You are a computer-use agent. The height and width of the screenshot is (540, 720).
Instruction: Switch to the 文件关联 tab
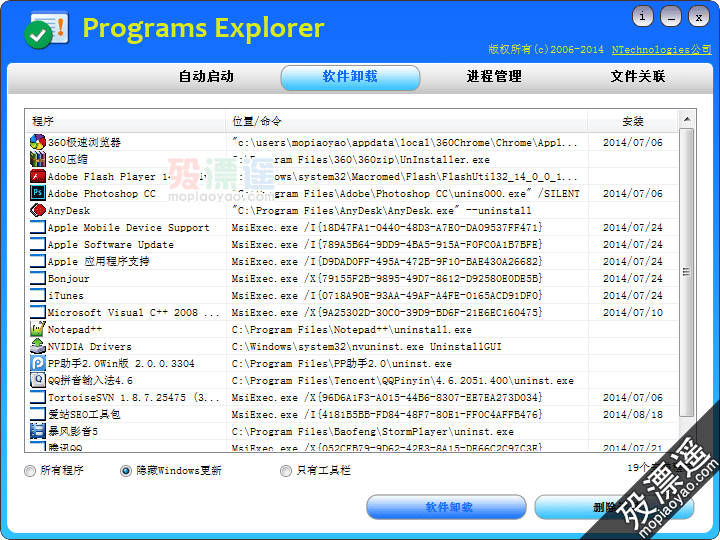pos(638,76)
